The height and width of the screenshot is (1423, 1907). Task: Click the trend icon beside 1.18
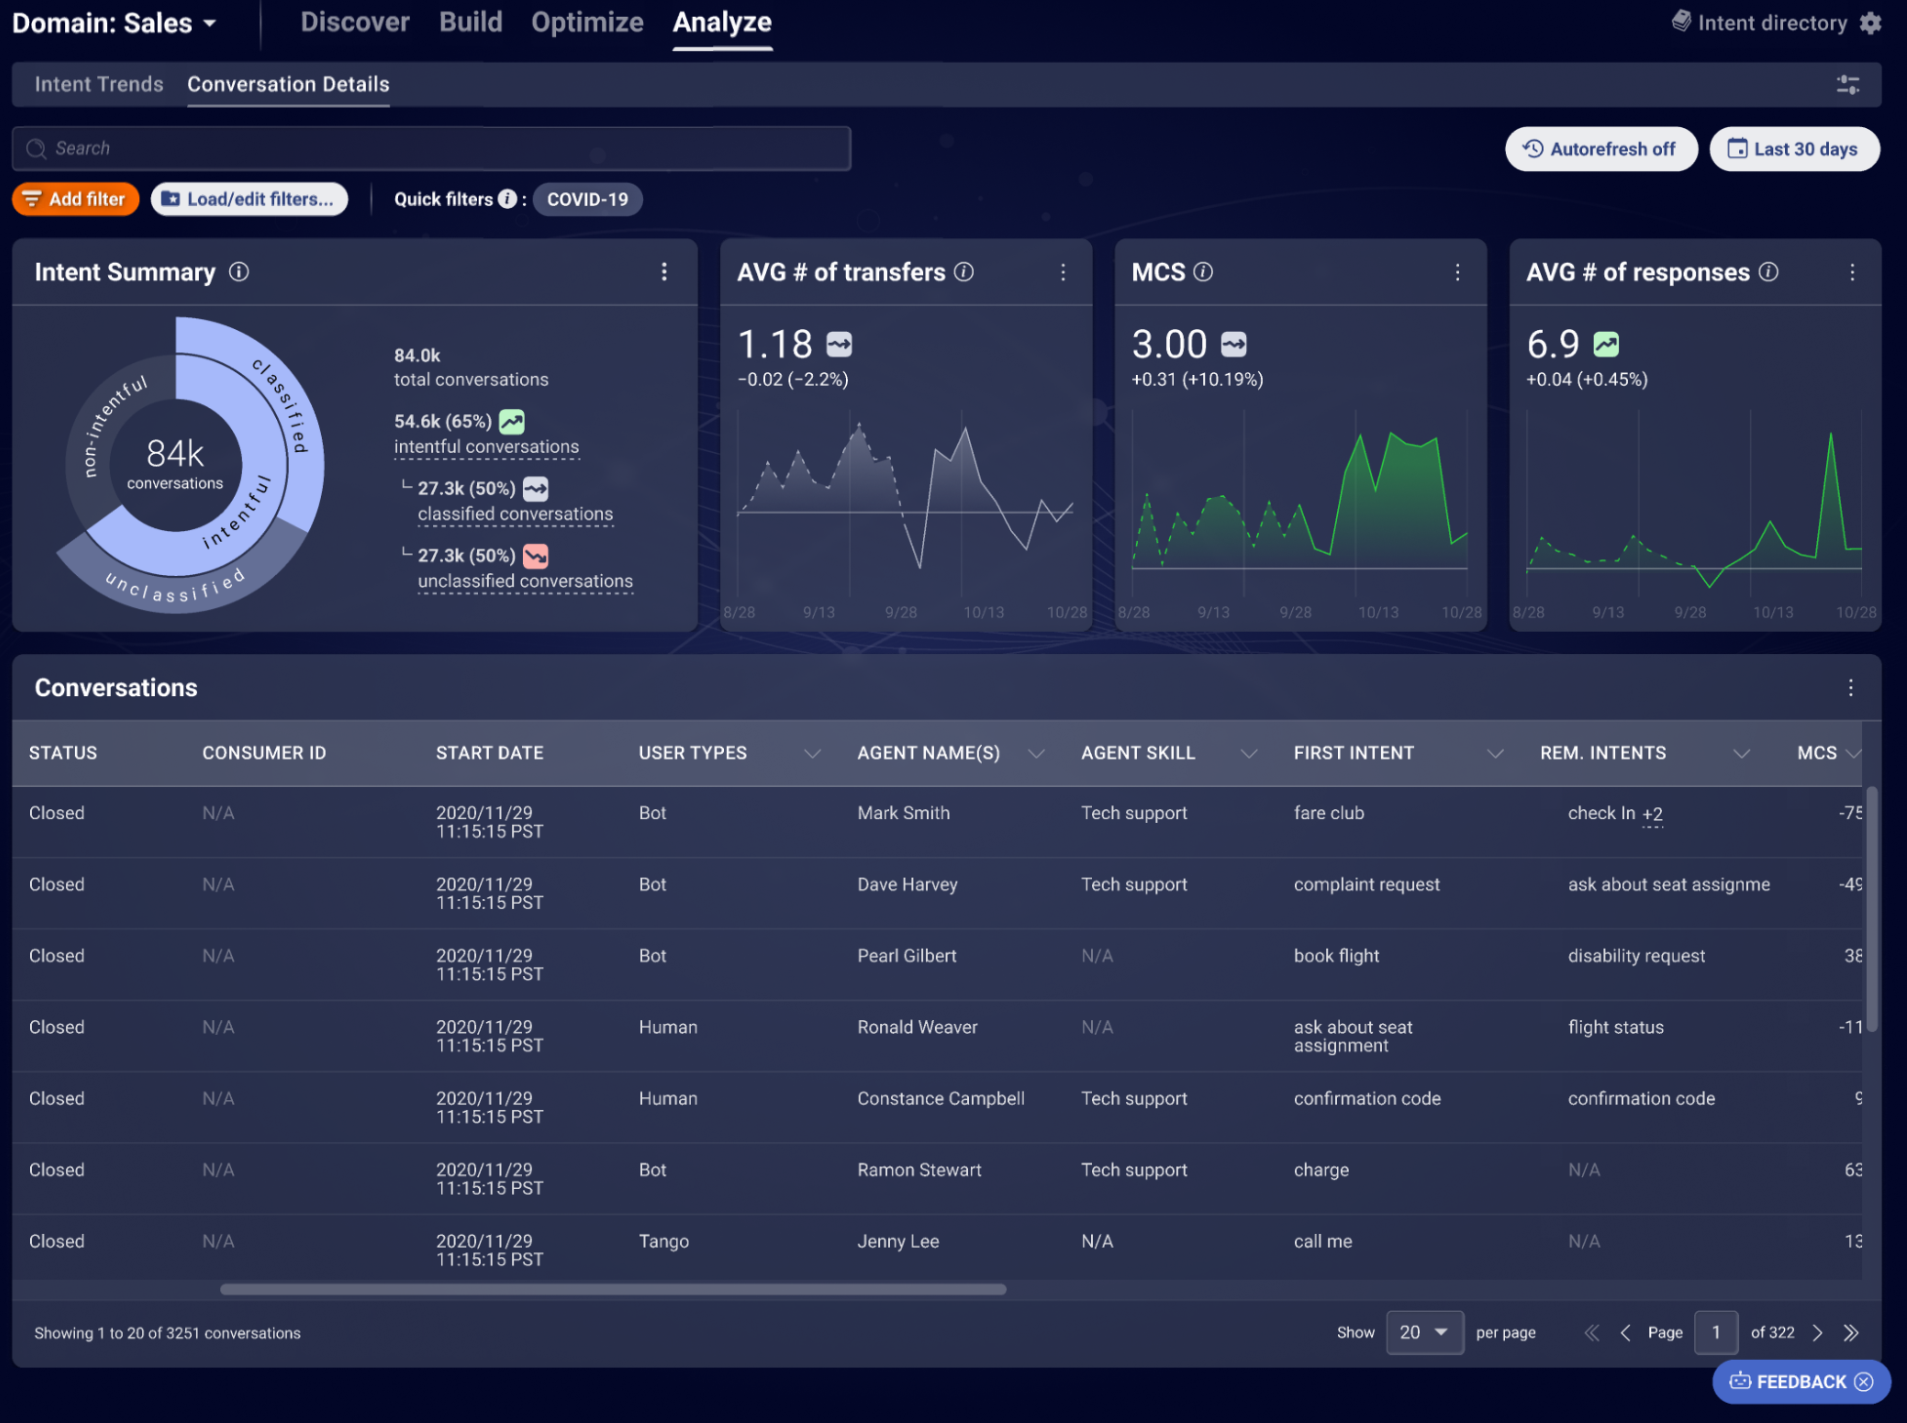coord(839,345)
